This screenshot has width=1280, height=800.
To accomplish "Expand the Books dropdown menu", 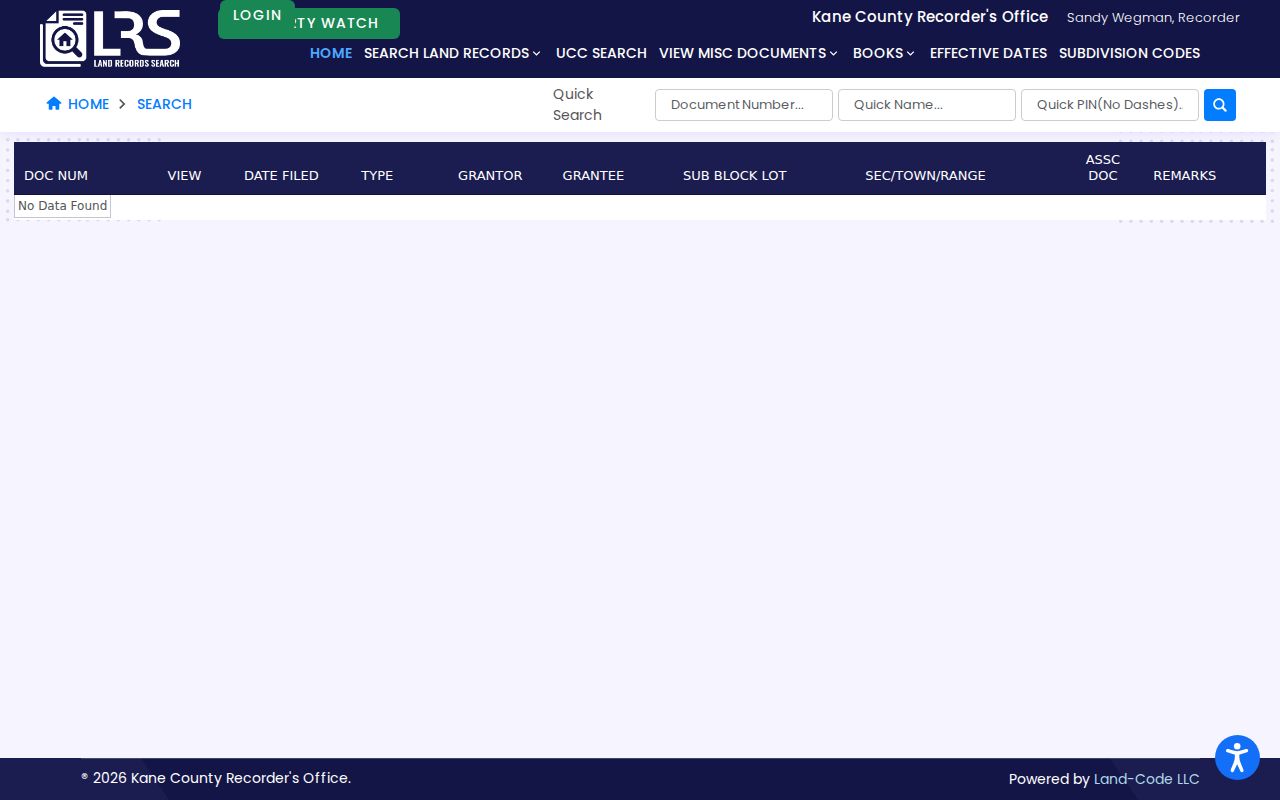I will pos(884,53).
